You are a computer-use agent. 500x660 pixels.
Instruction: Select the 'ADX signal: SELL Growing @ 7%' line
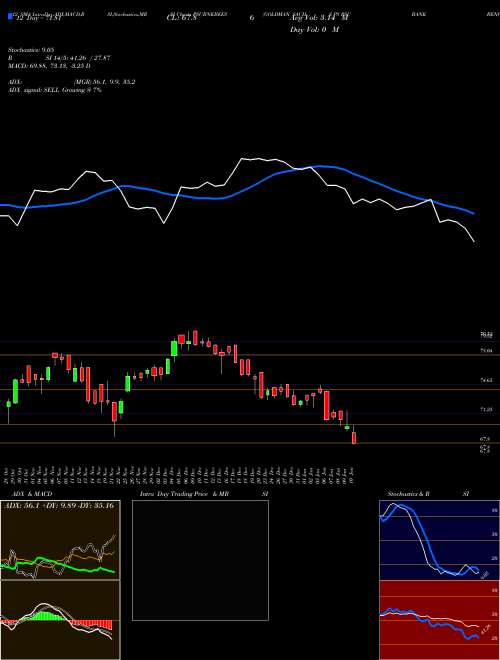coord(55,90)
